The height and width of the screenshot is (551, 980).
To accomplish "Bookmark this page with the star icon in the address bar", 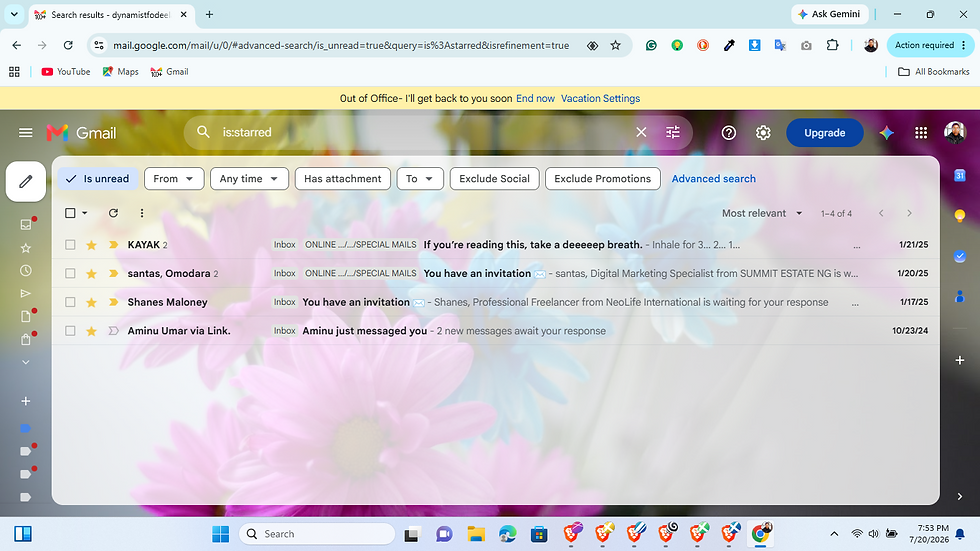I will pos(616,45).
